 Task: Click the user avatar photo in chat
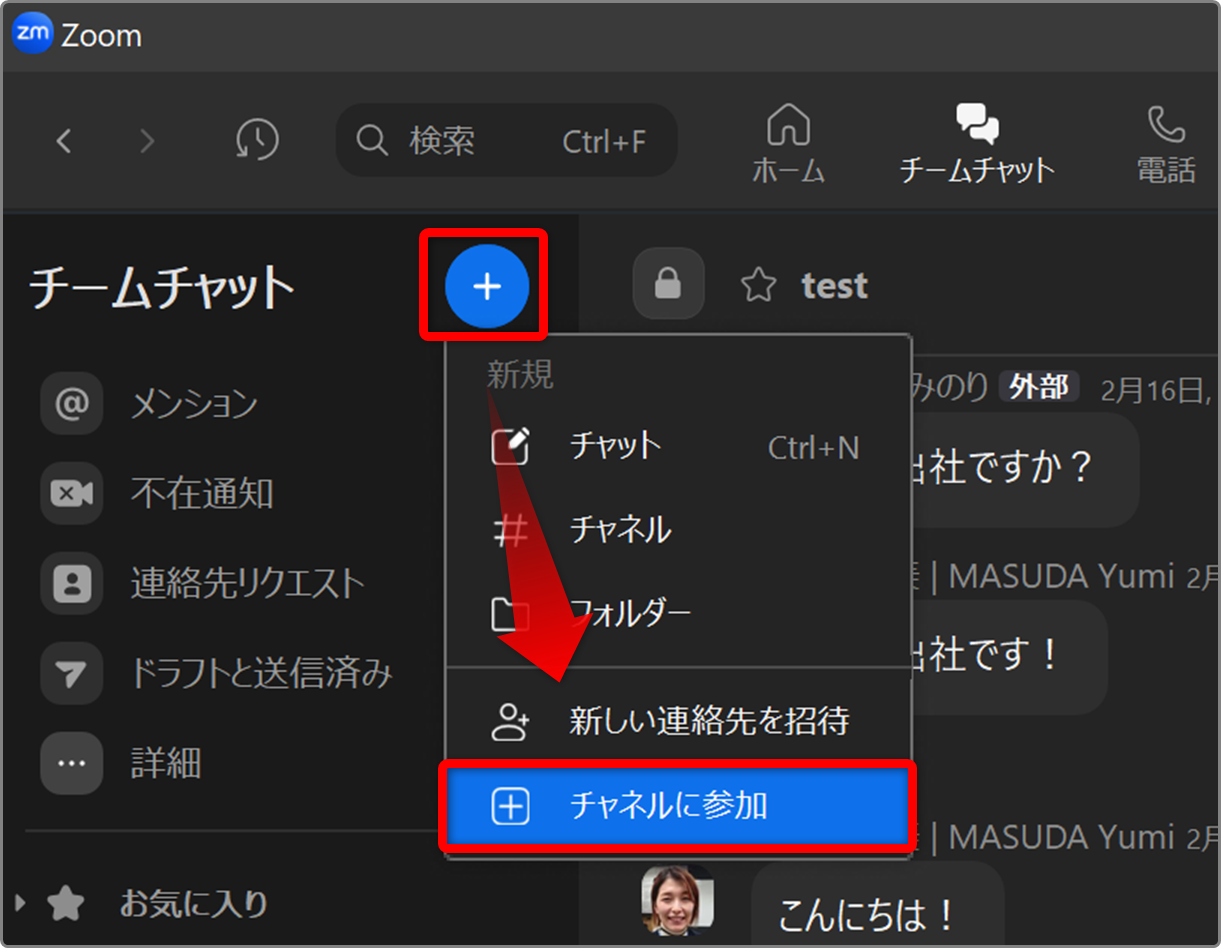pyautogui.click(x=677, y=900)
